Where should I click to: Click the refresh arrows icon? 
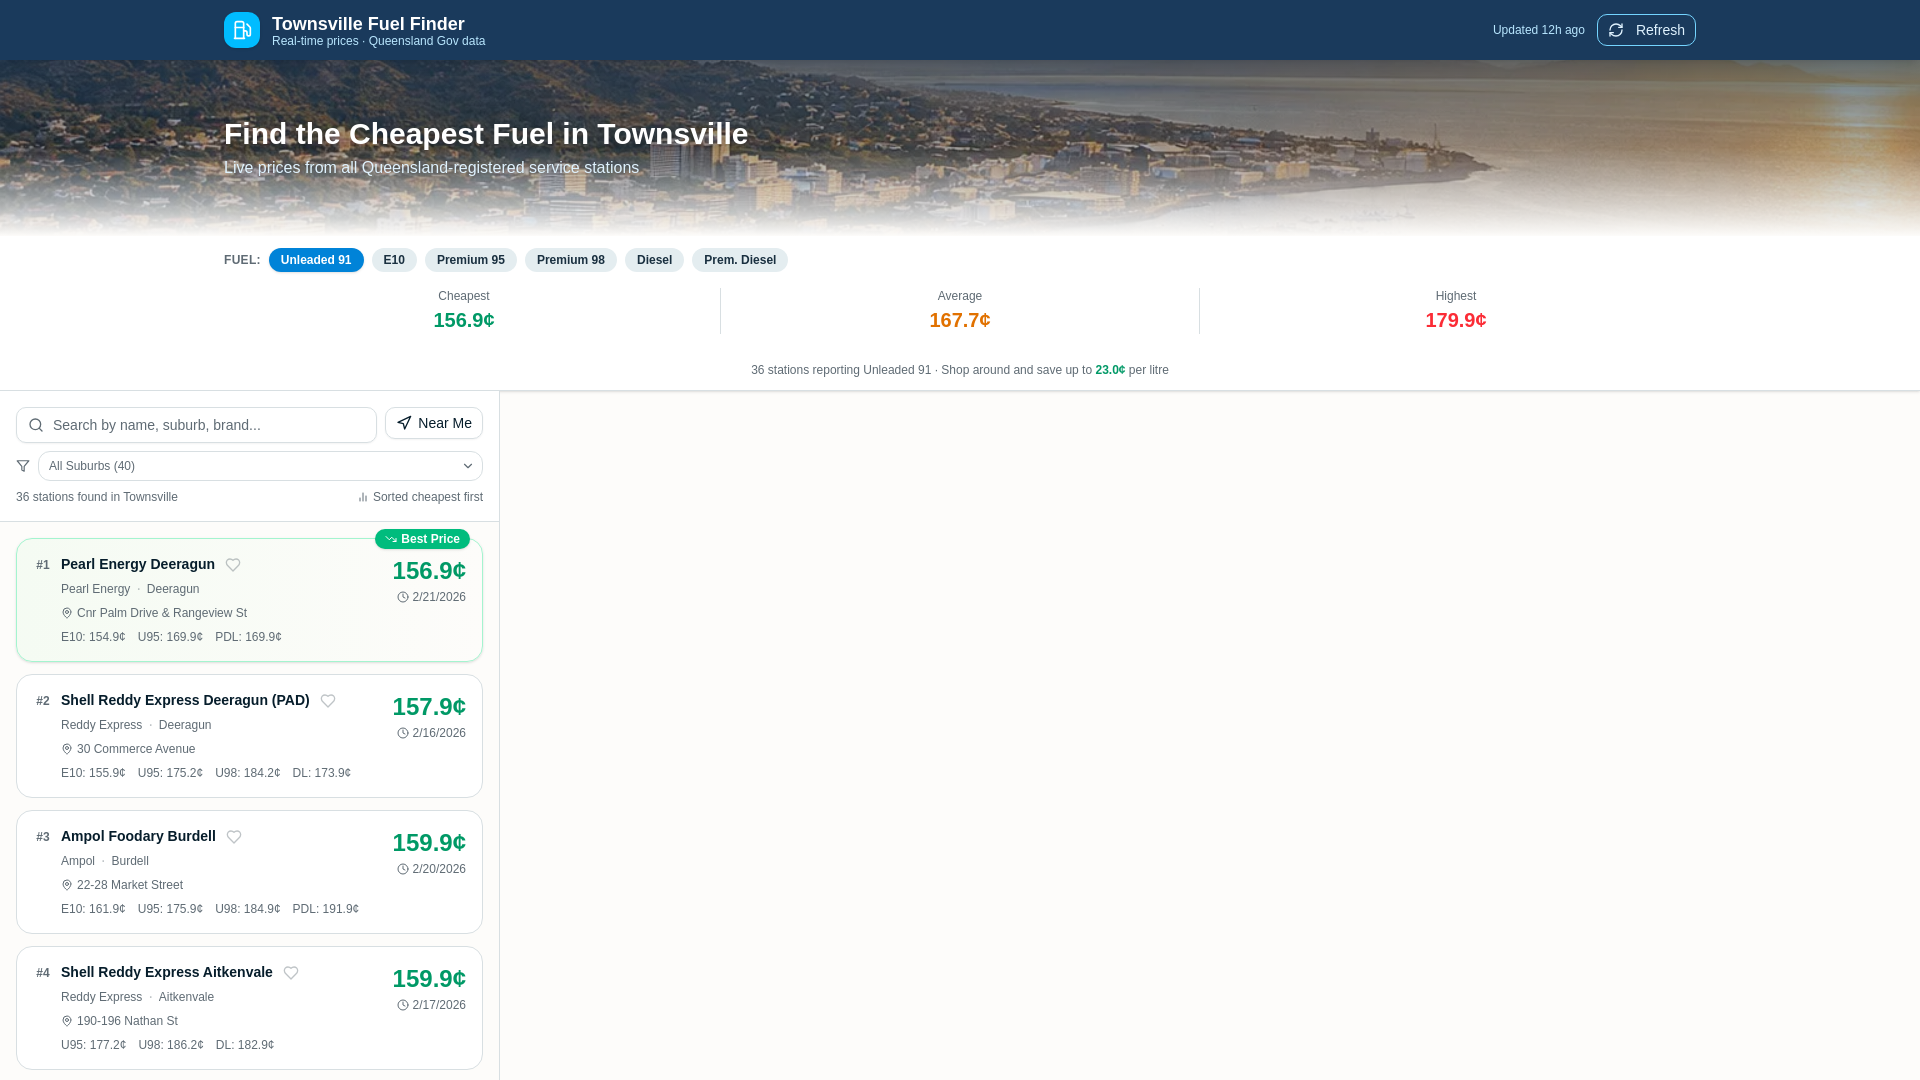pos(1616,30)
